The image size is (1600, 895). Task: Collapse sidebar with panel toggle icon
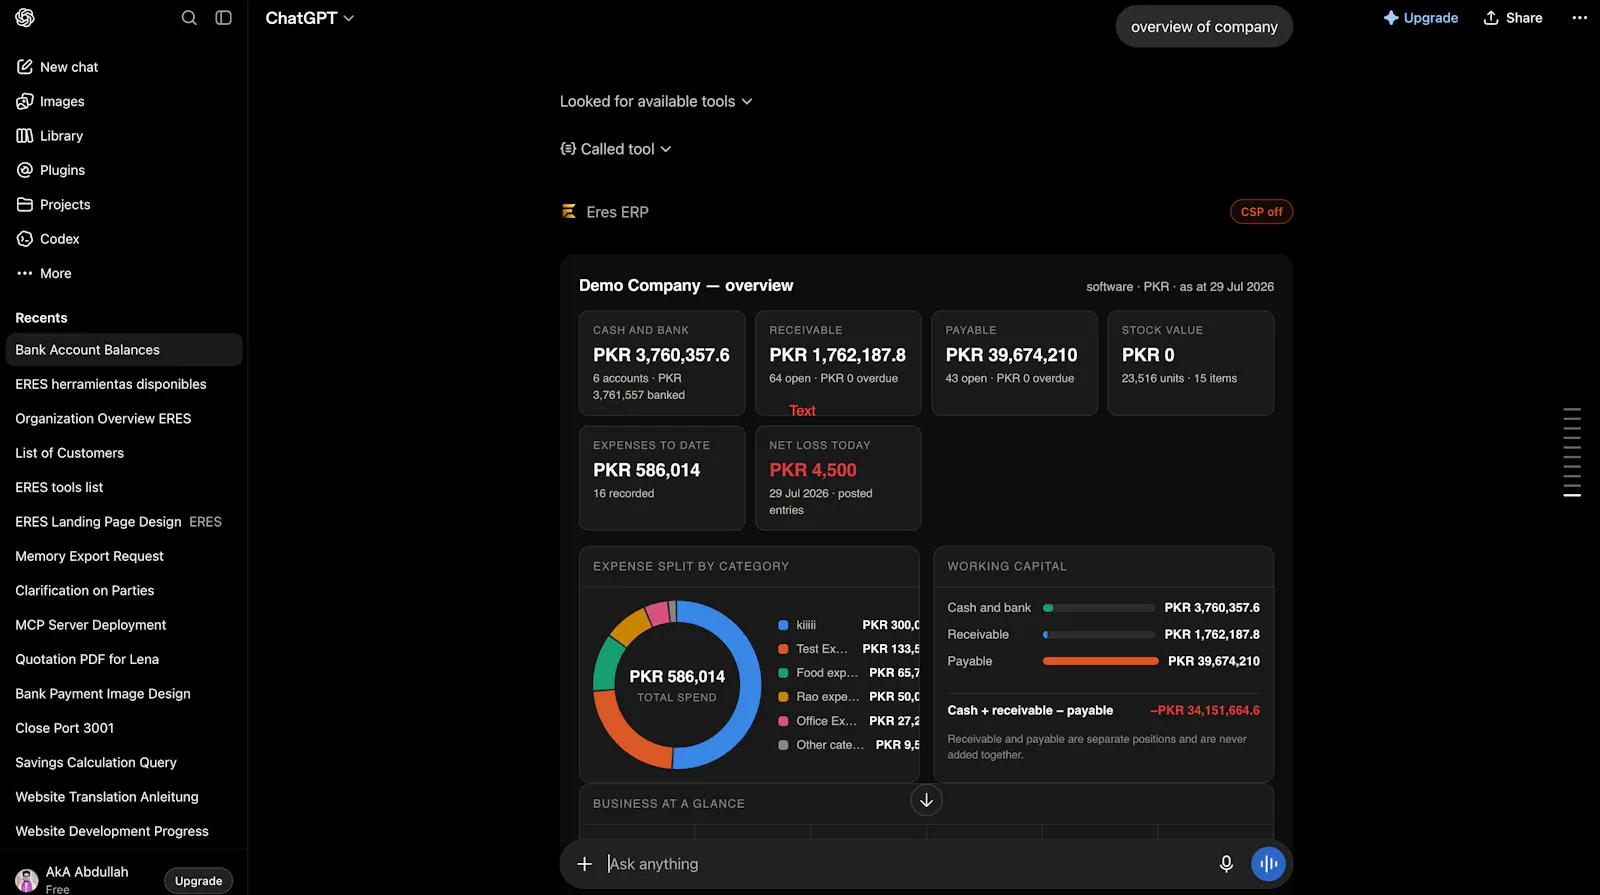click(x=224, y=18)
